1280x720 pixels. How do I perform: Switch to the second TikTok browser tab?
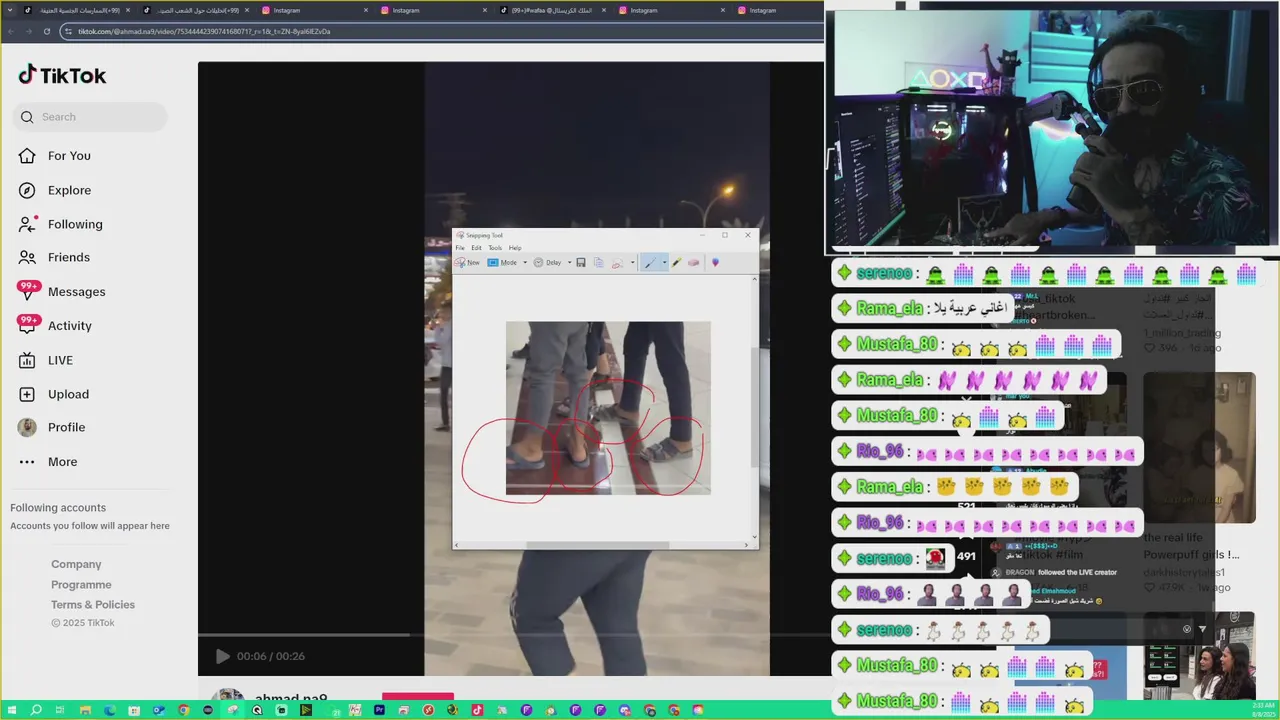(x=196, y=10)
